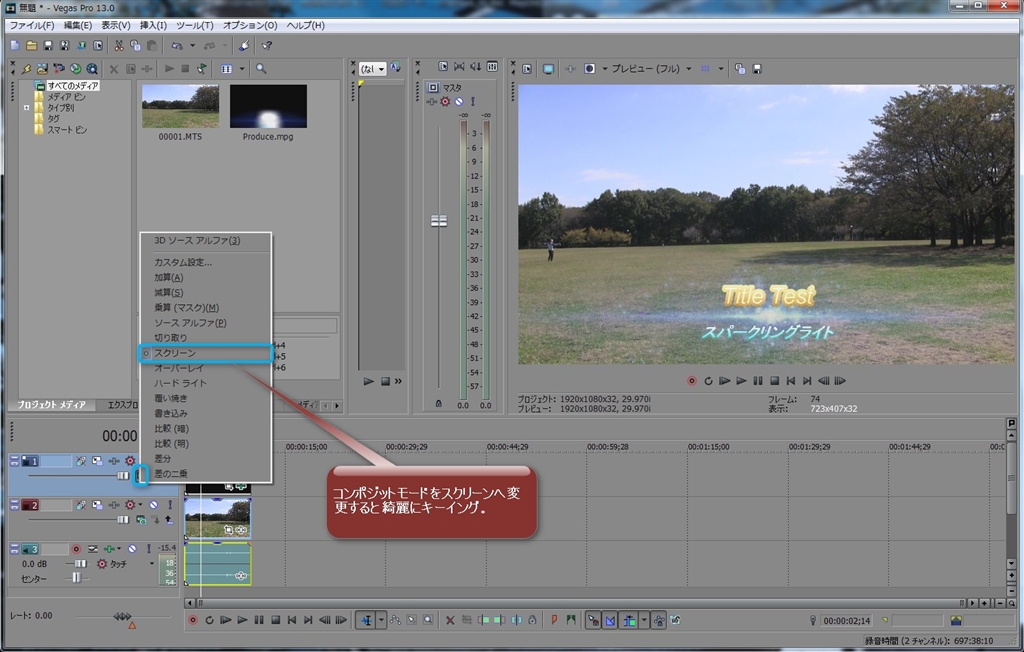Open the media Views dropdown arrow
1024x652 pixels.
pyautogui.click(x=242, y=69)
